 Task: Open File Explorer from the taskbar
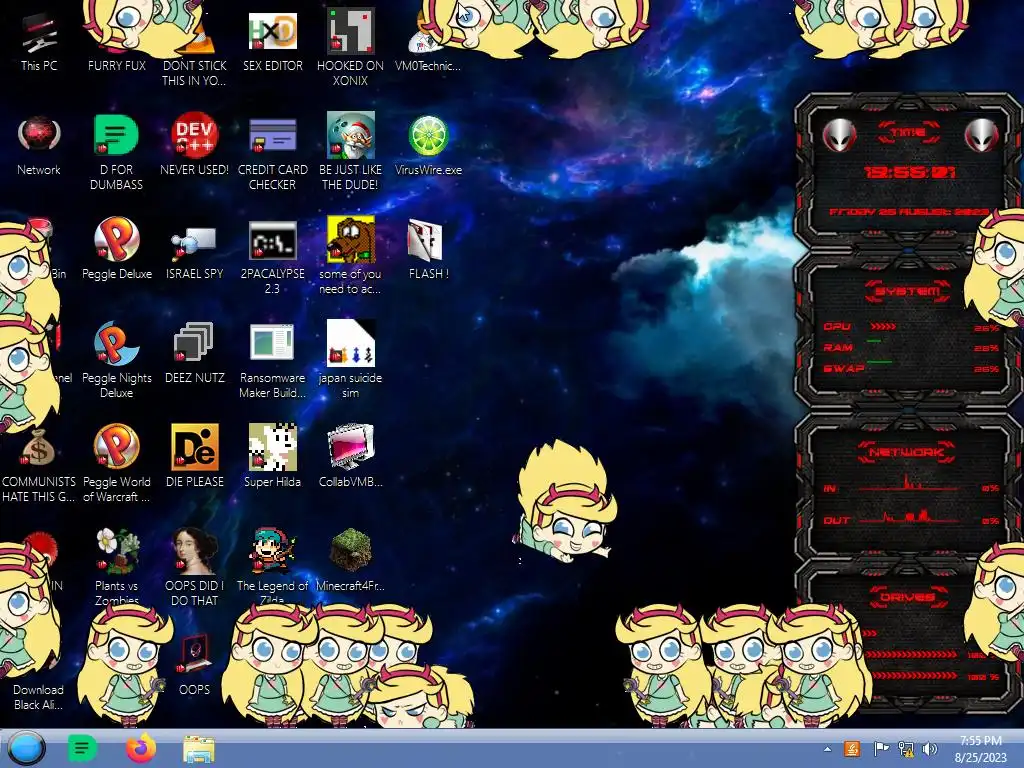point(199,750)
